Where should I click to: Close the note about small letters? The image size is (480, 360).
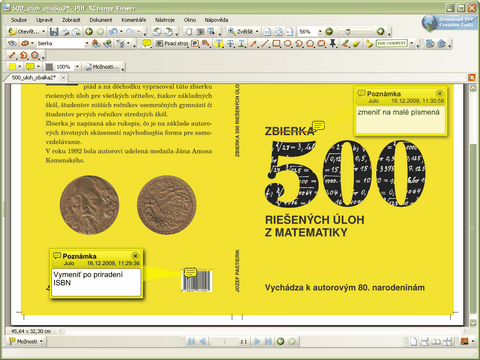(440, 93)
